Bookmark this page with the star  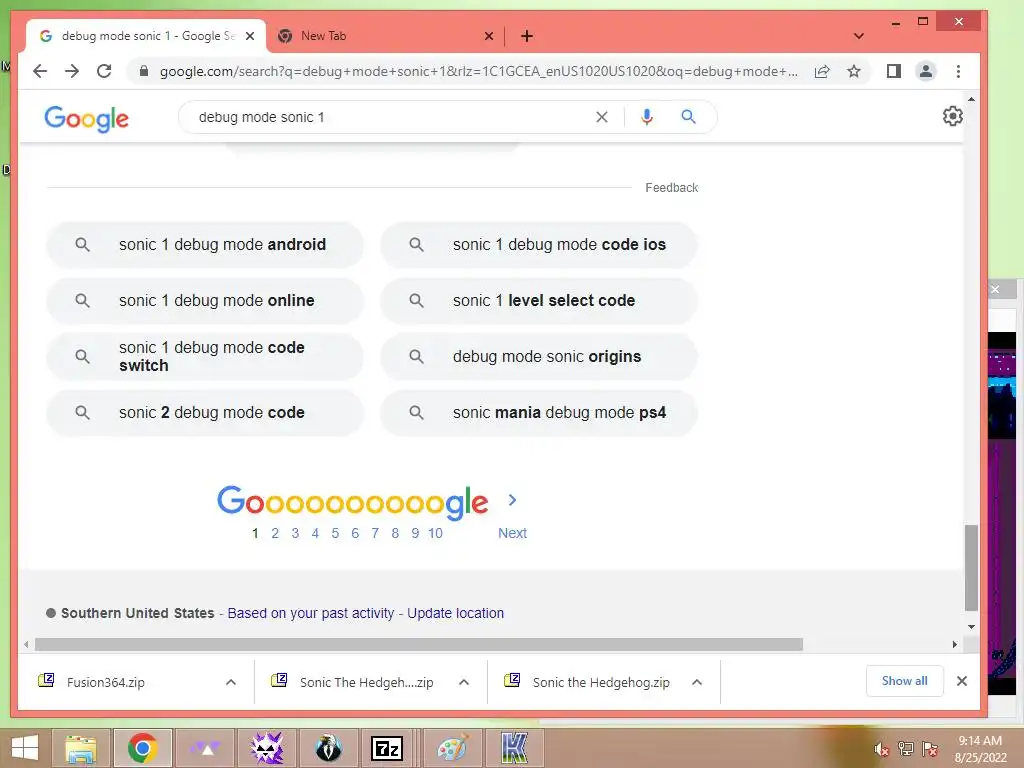click(x=854, y=71)
